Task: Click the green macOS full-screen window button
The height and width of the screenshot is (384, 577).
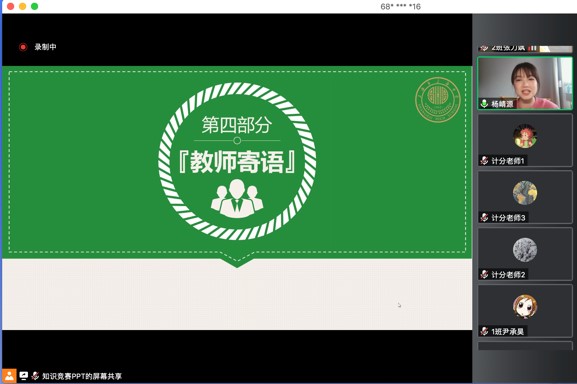Action: [x=35, y=6]
